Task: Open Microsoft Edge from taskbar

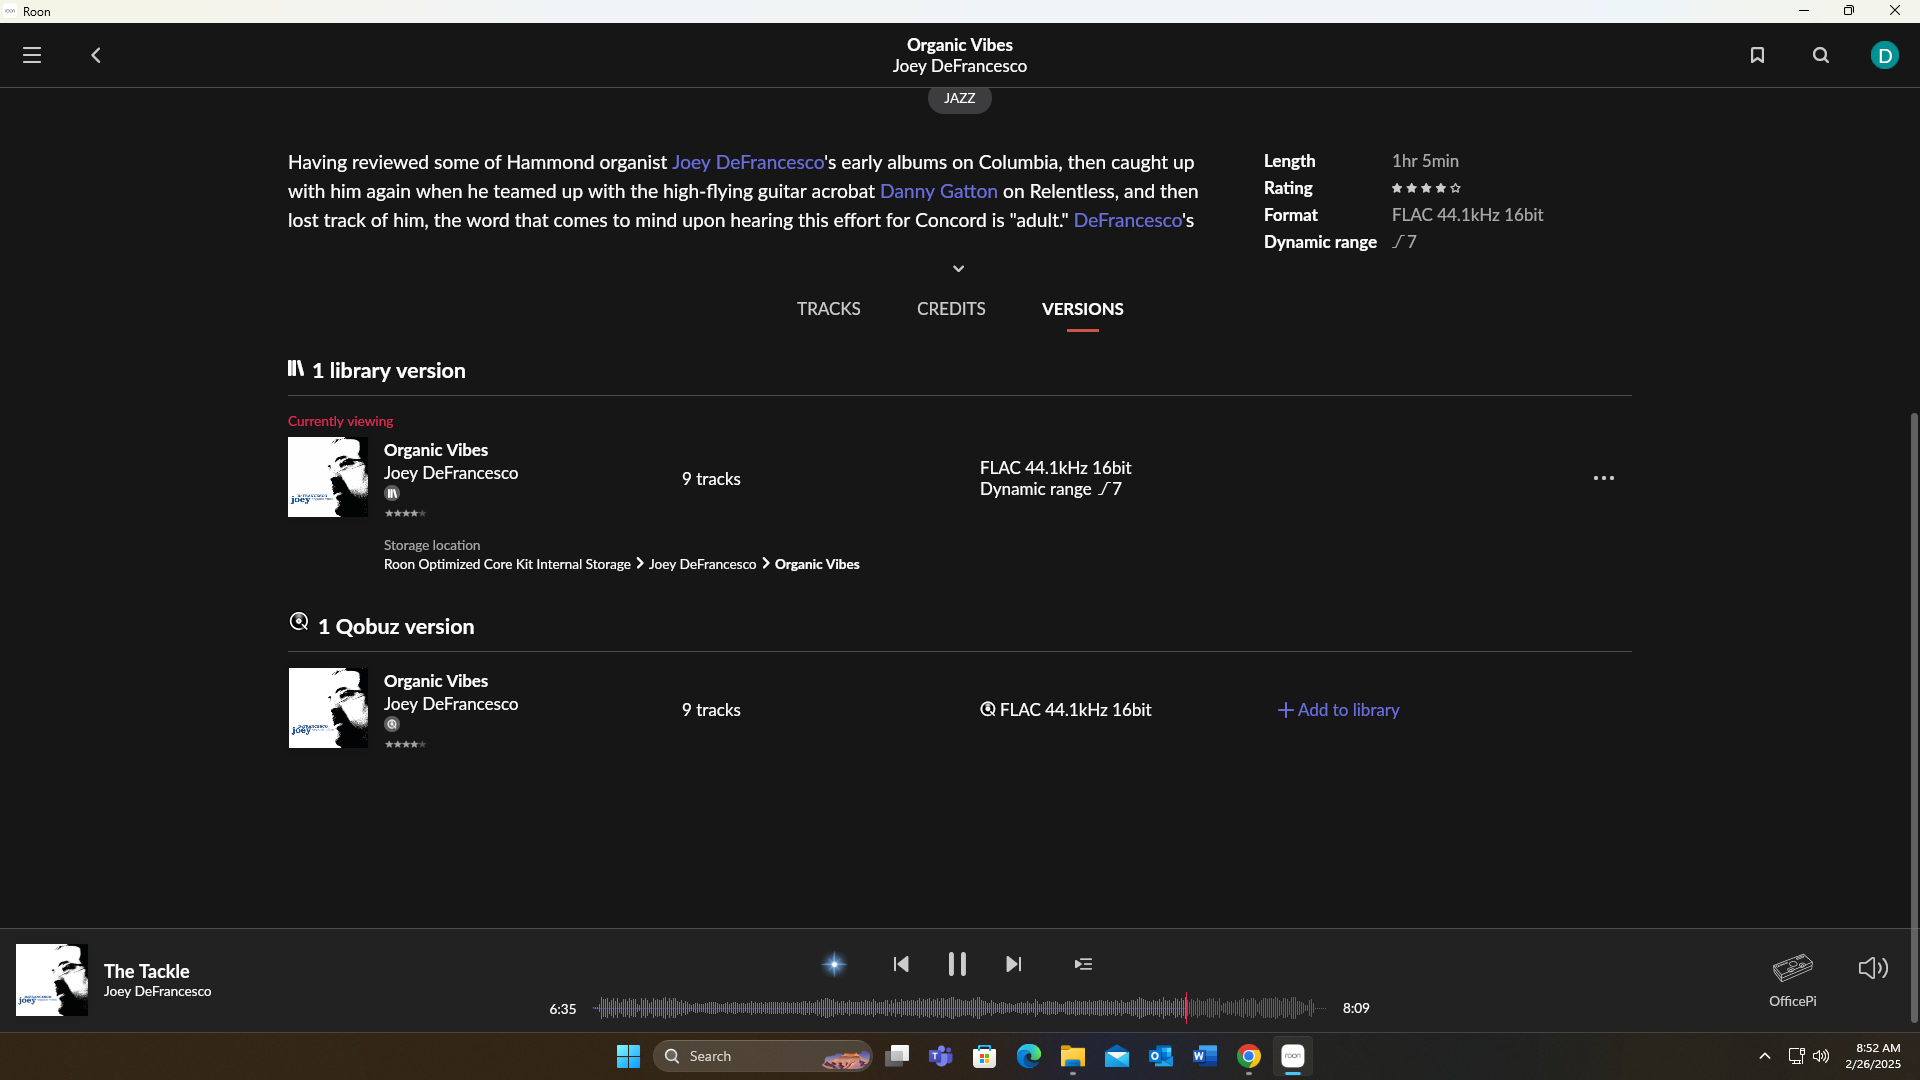Action: (x=1029, y=1056)
